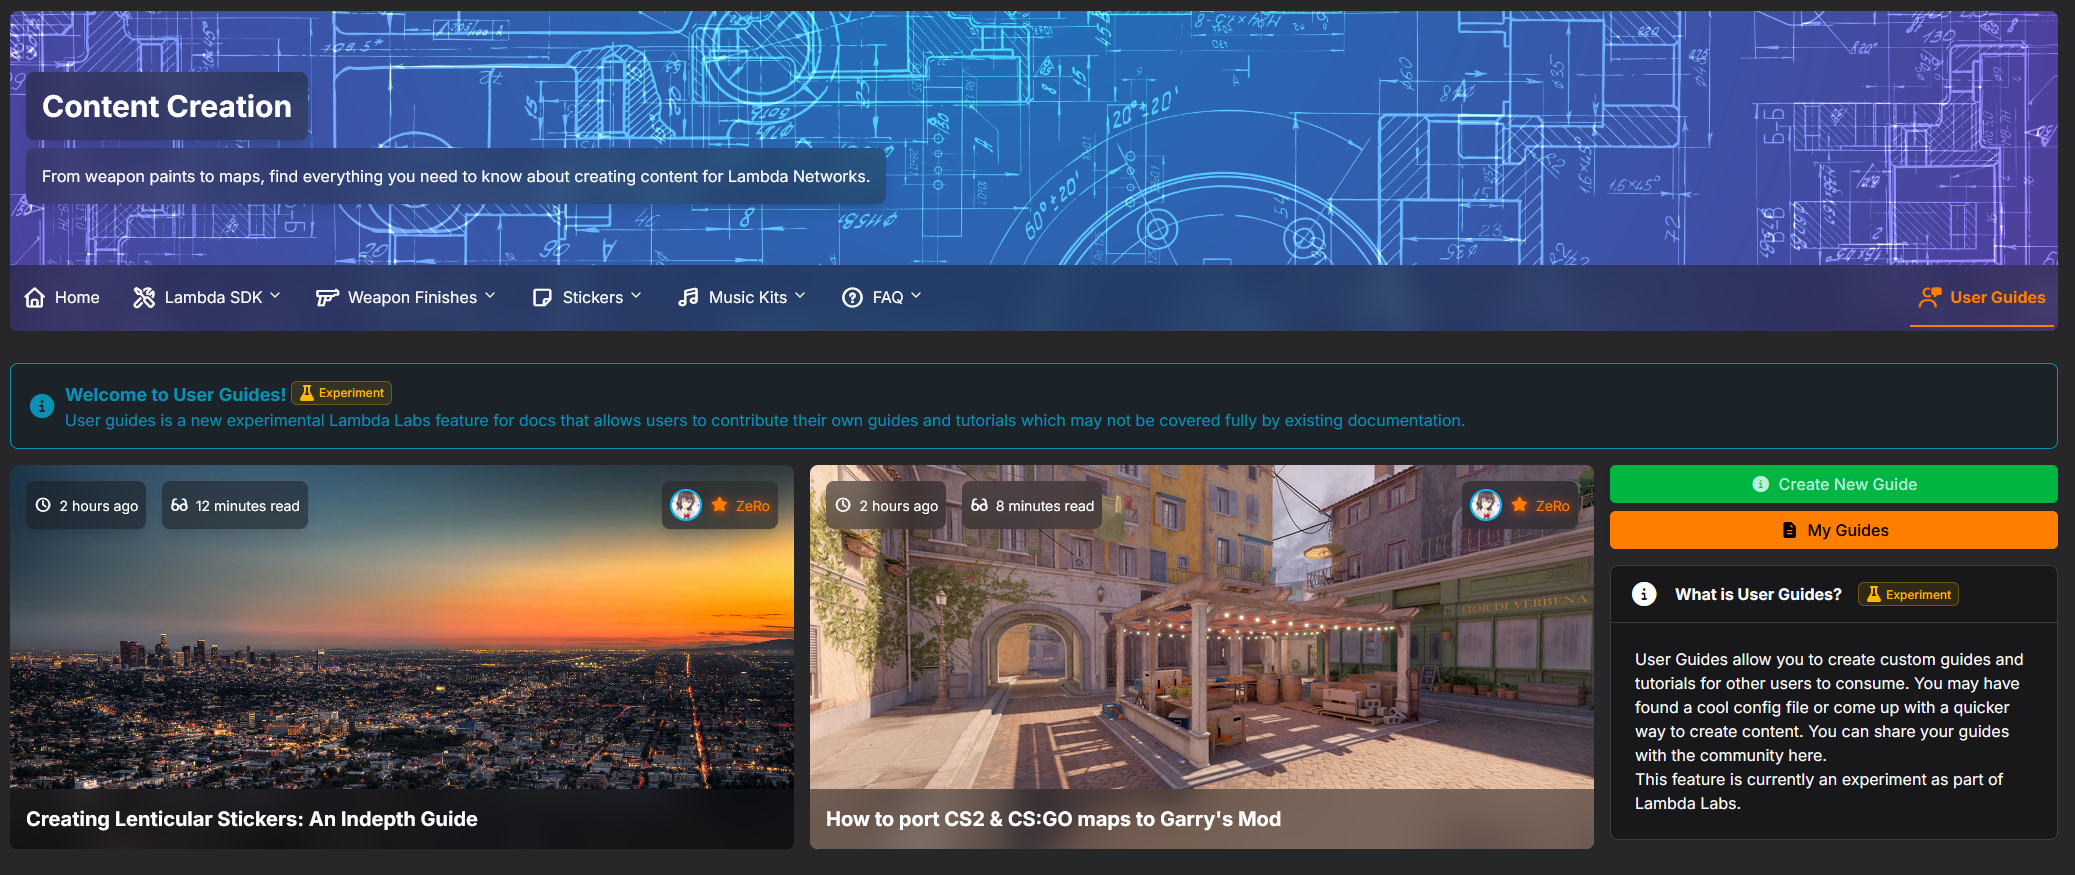Click the FAQ question mark icon
2075x875 pixels.
pos(852,297)
